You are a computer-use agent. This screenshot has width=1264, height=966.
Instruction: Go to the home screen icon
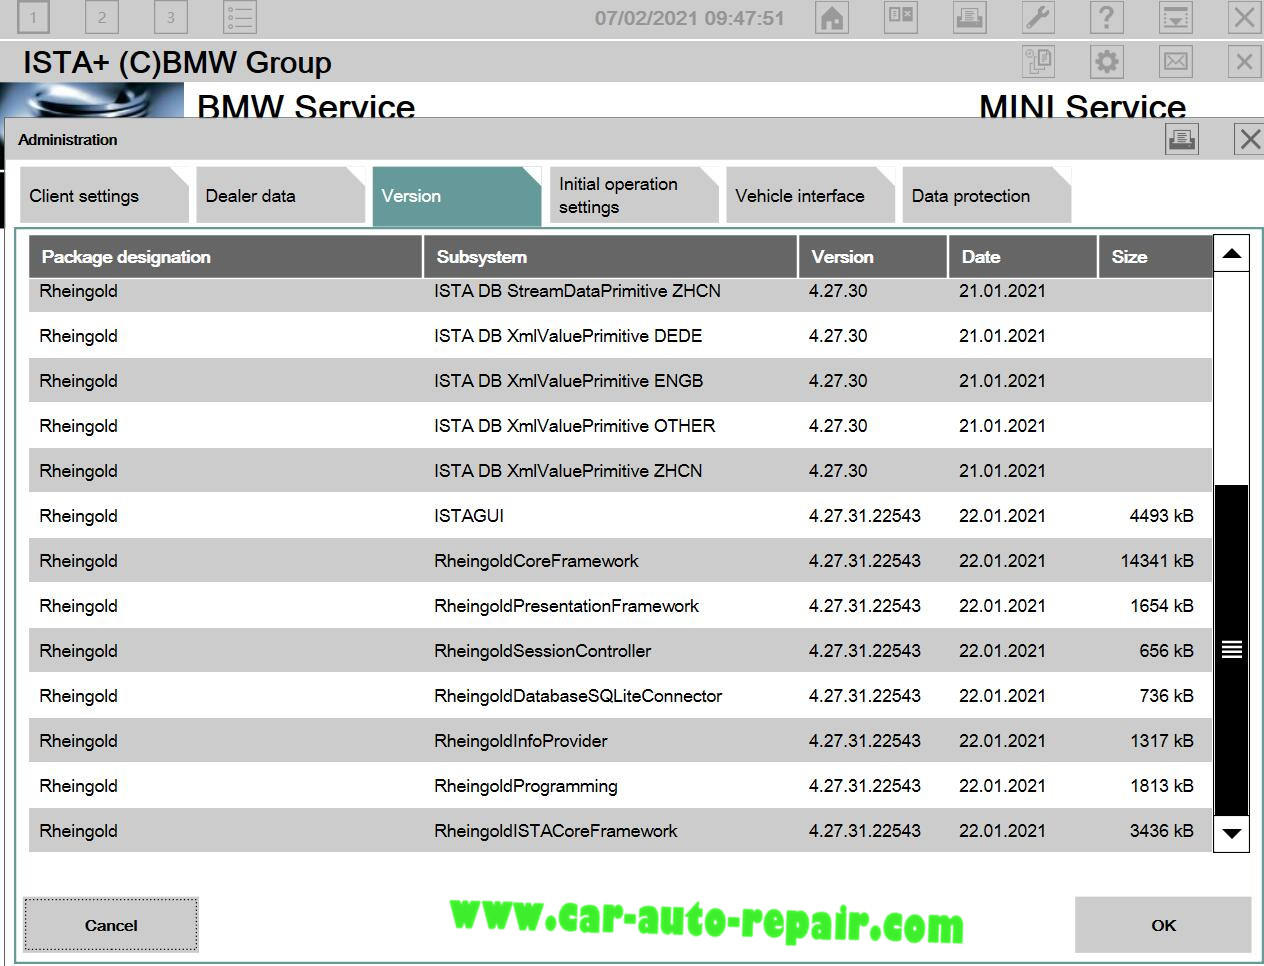[x=832, y=17]
